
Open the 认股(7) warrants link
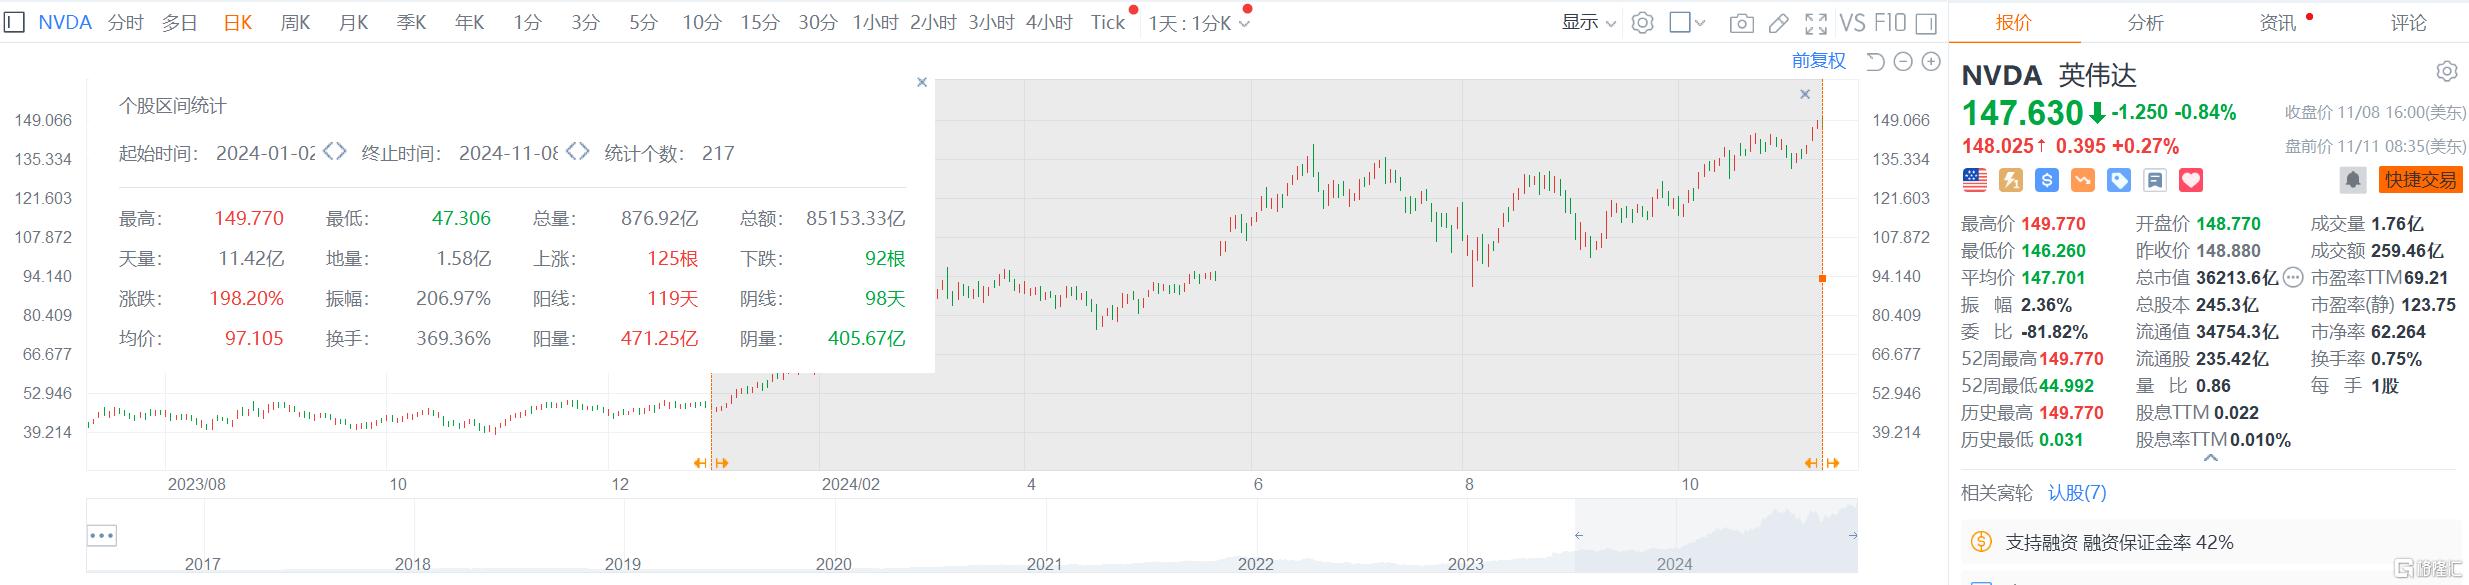point(2077,493)
